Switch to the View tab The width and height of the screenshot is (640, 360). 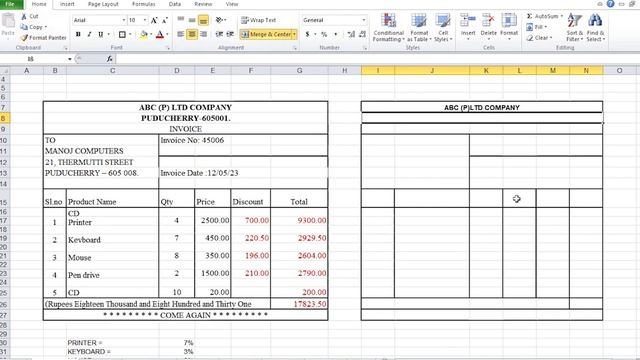(232, 4)
